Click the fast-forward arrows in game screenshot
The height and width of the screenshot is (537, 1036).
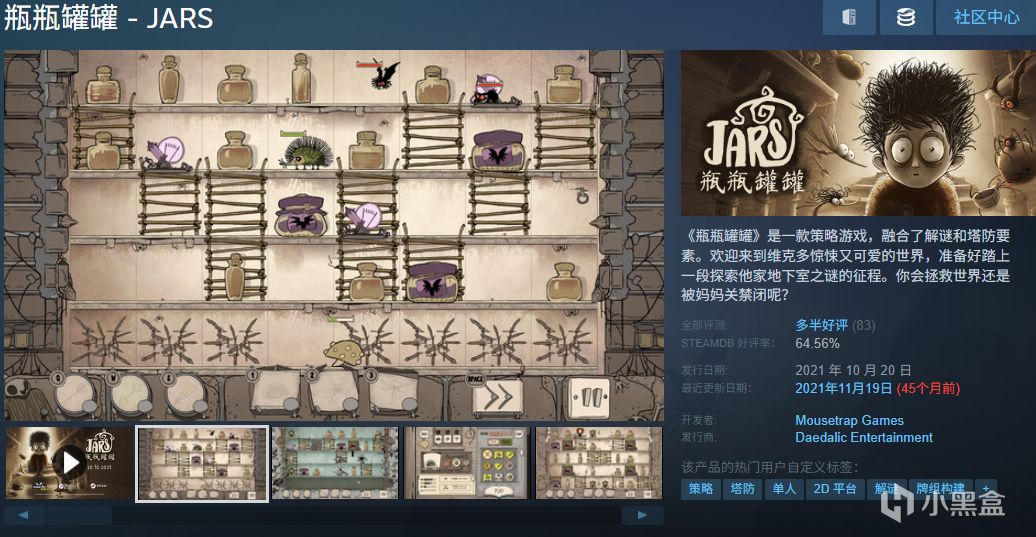(x=498, y=398)
